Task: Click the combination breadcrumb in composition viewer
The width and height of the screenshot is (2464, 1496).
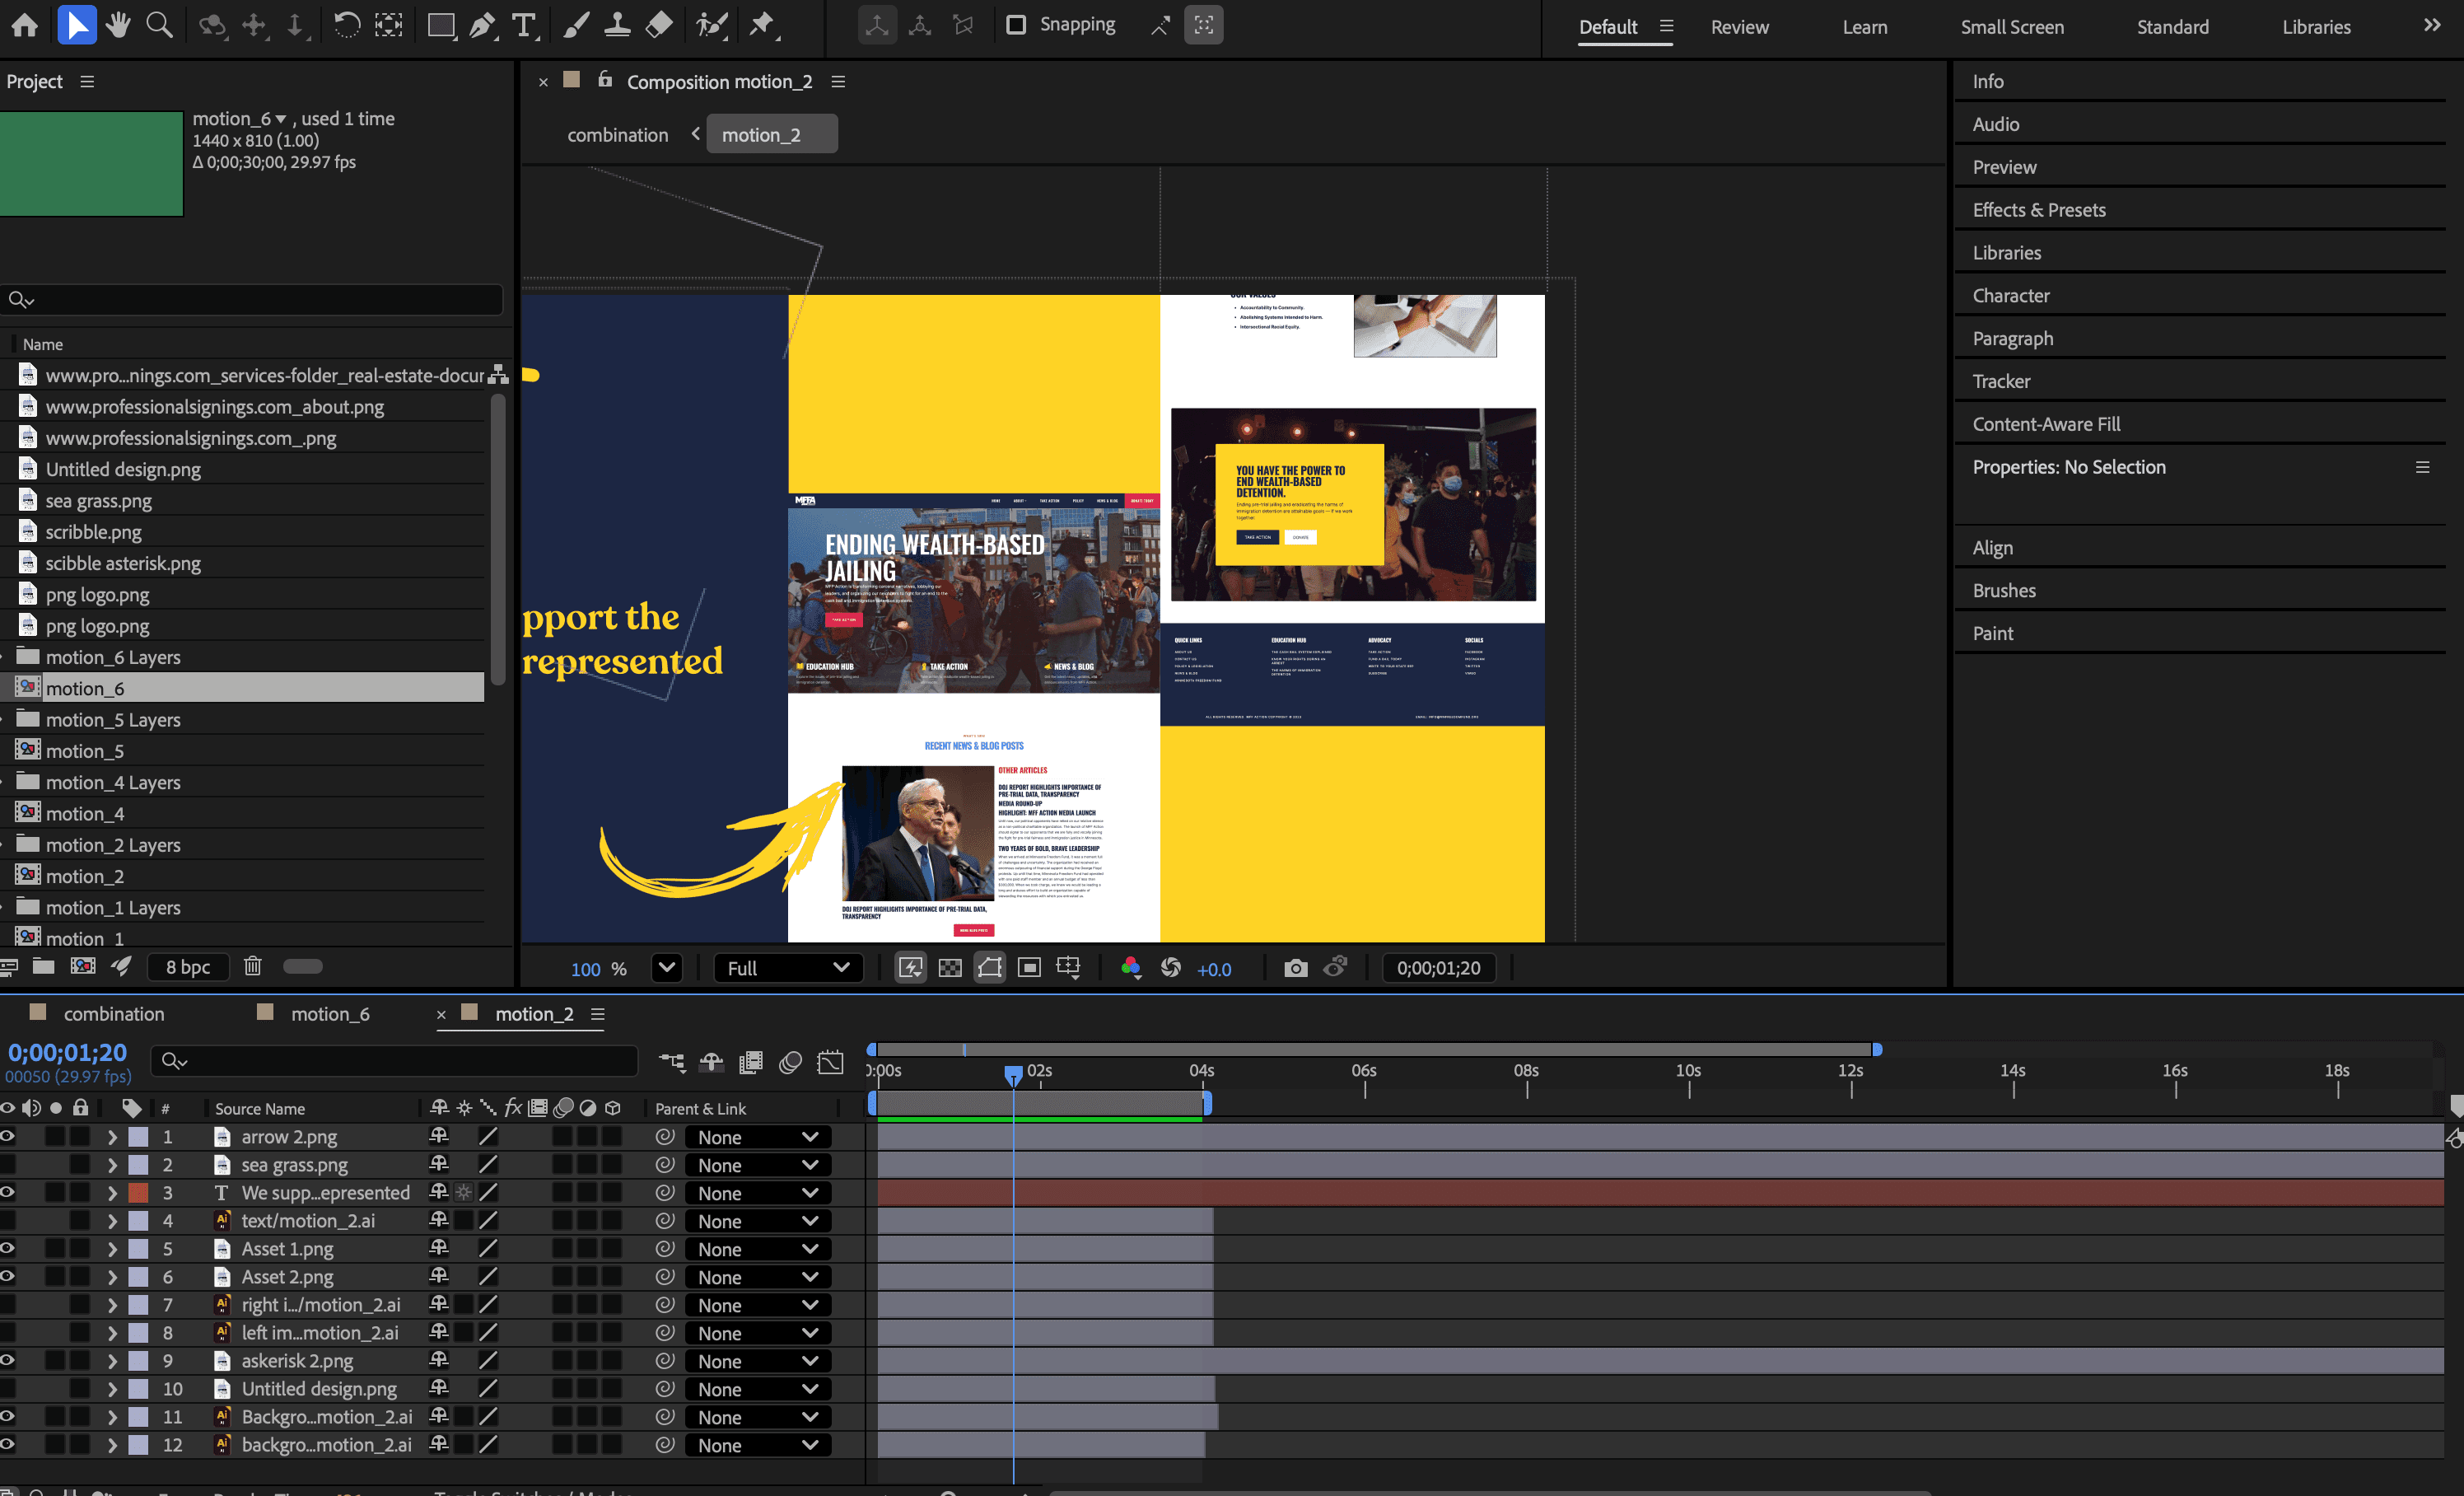Action: (617, 135)
